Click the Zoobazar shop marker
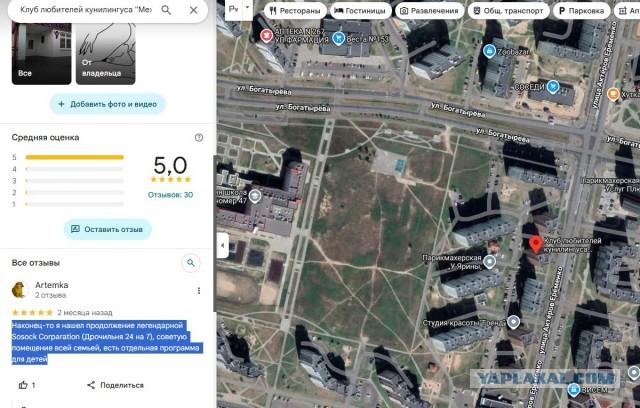This screenshot has height=408, width=640. [x=489, y=51]
